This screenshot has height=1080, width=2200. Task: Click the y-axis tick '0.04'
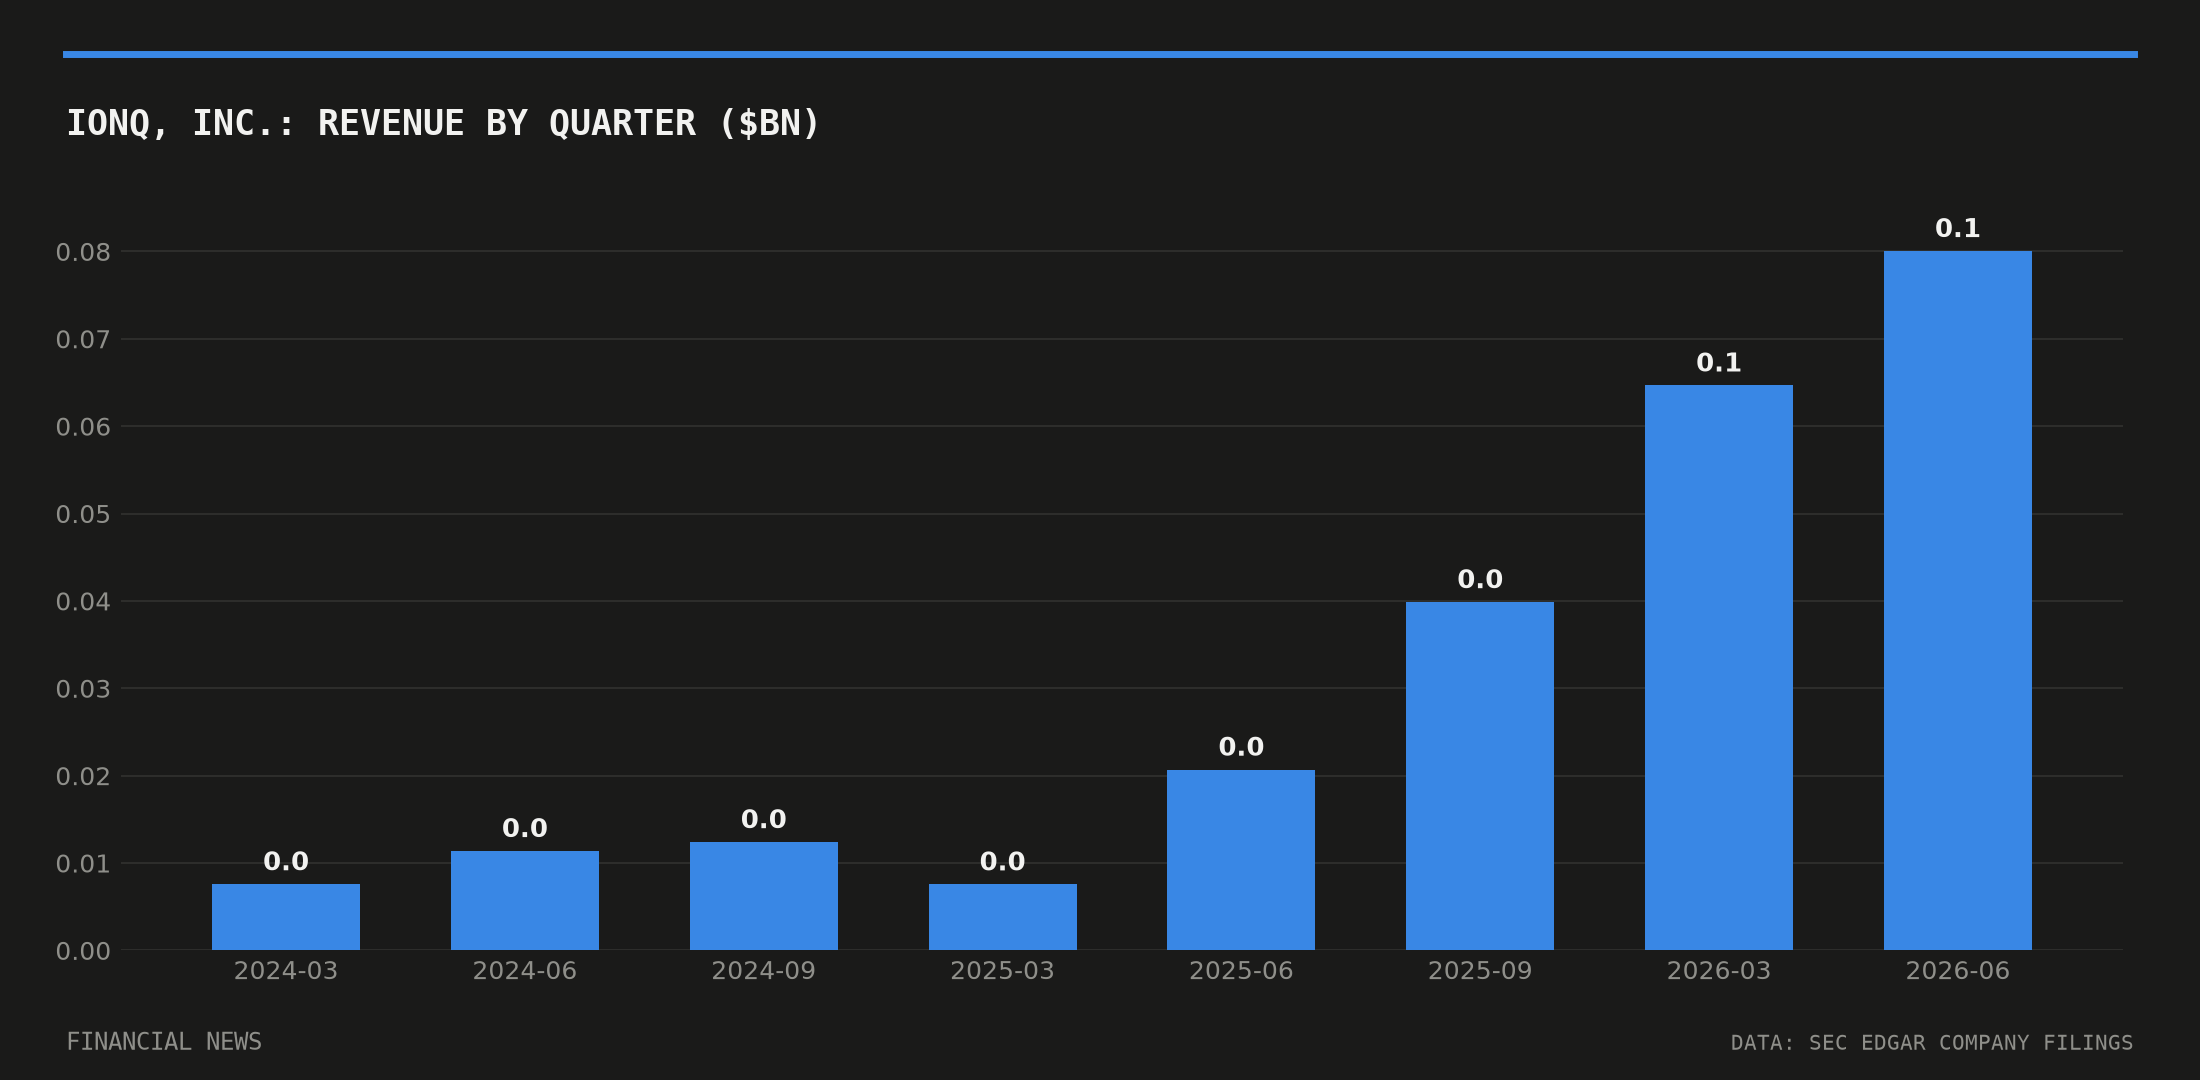pyautogui.click(x=83, y=602)
